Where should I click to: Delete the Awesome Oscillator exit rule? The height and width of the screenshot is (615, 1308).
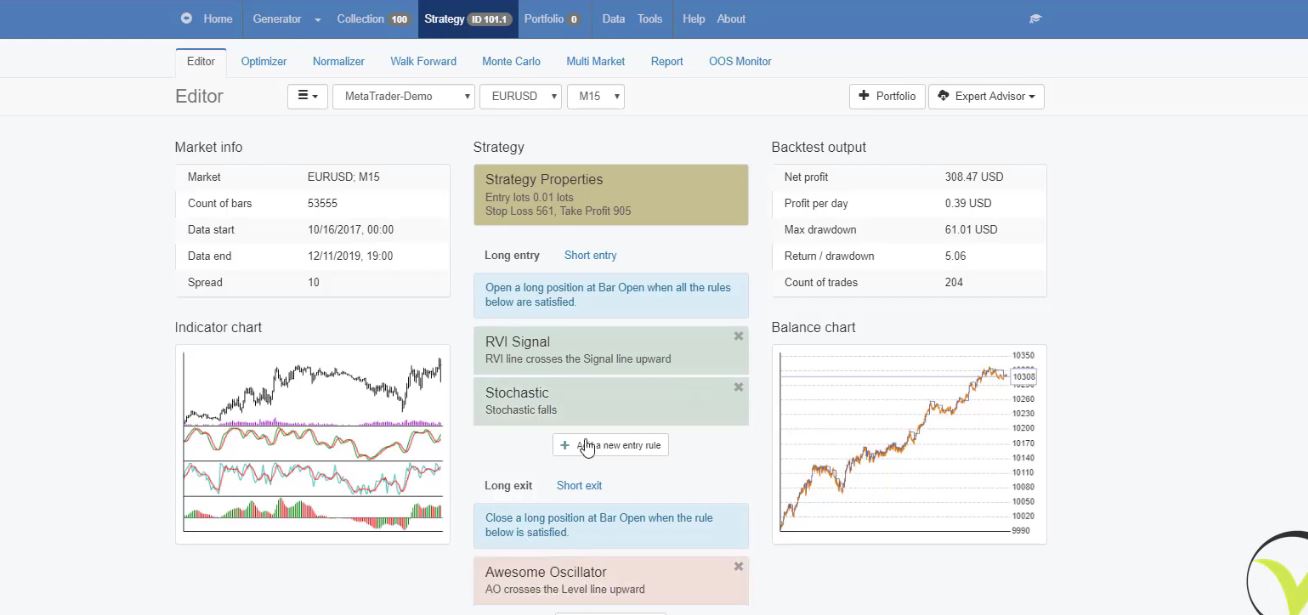point(738,566)
